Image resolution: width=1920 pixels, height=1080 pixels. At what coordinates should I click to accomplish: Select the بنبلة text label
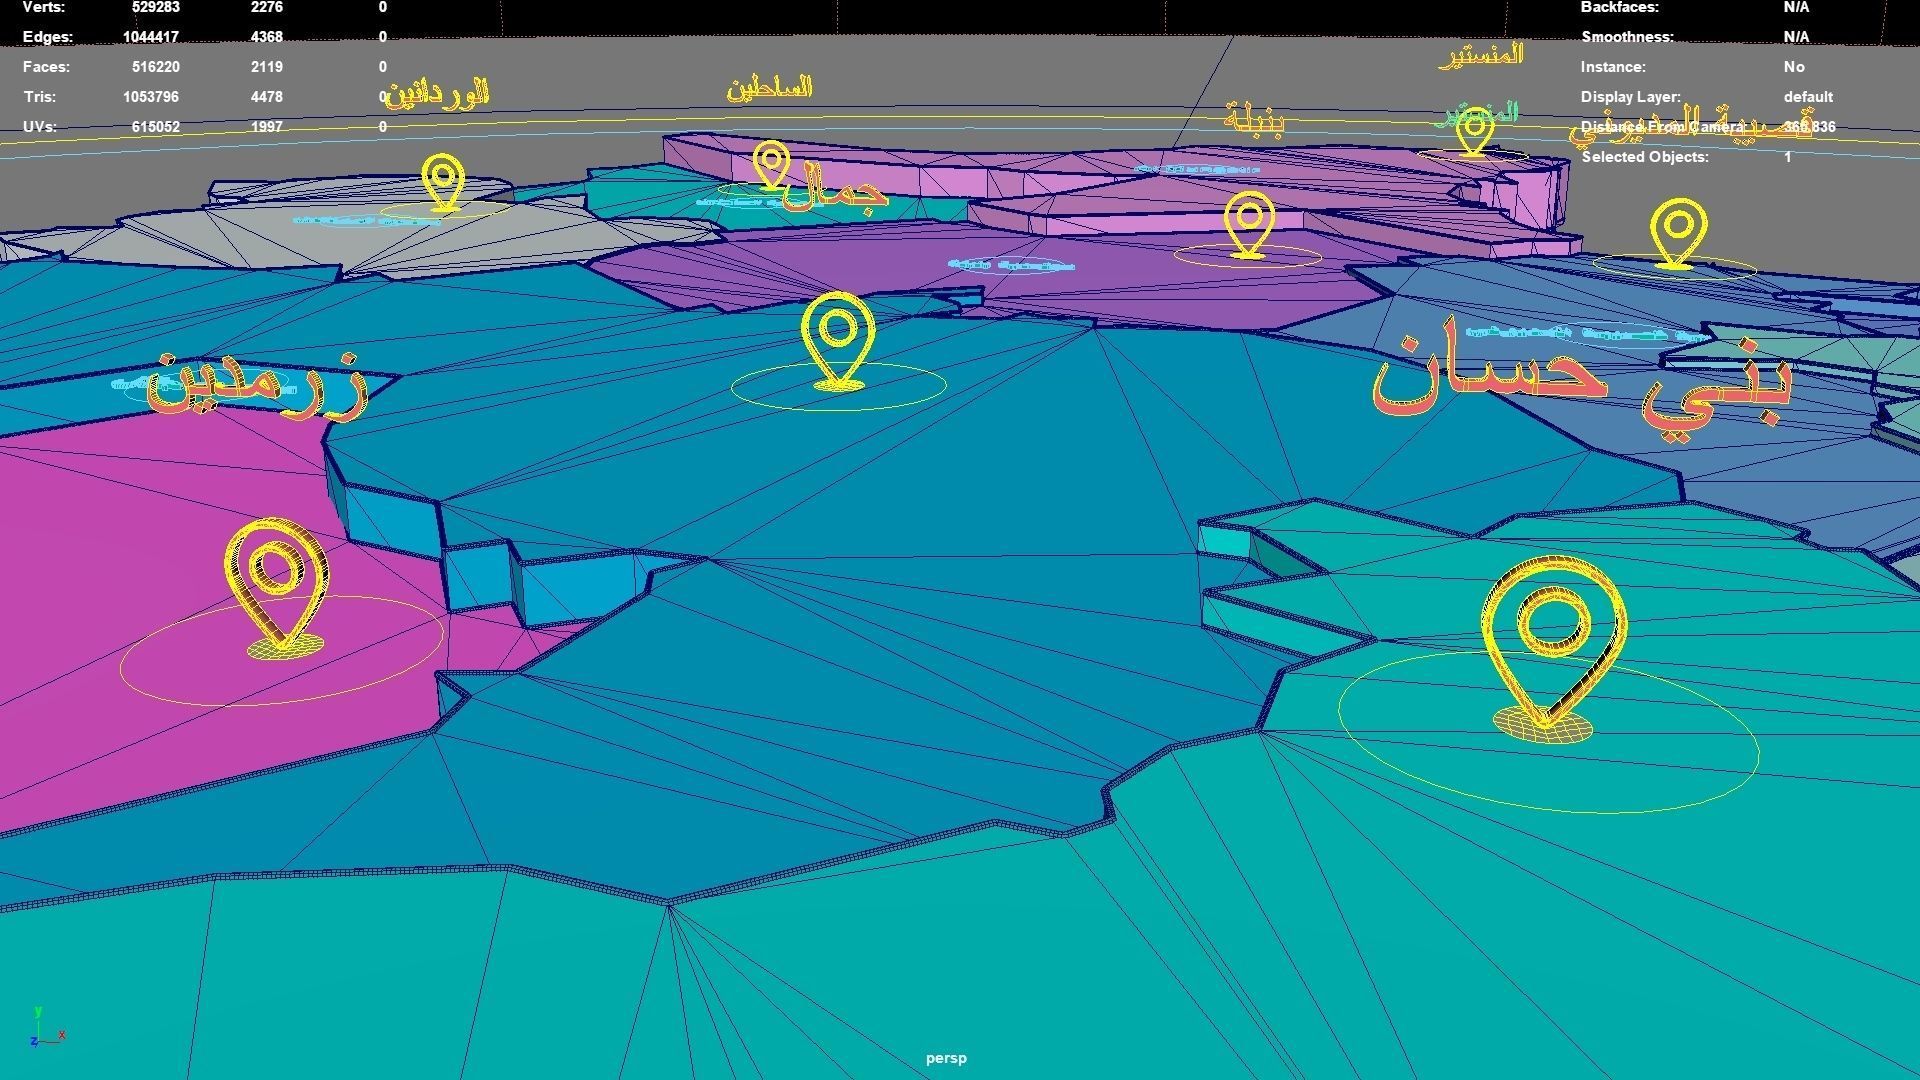click(x=1254, y=117)
